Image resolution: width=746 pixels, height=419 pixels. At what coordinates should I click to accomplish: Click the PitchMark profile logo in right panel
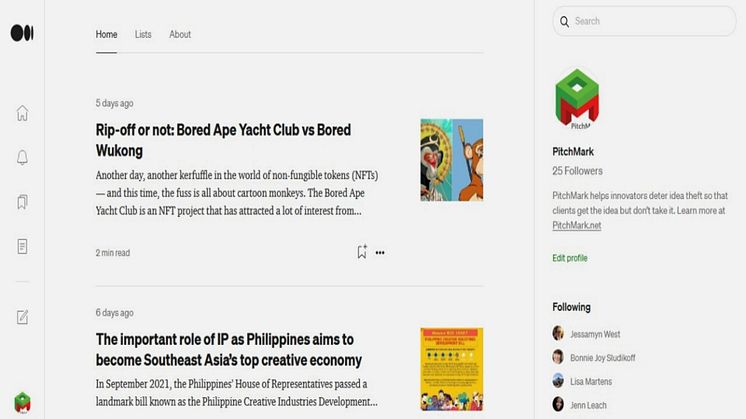(x=576, y=98)
